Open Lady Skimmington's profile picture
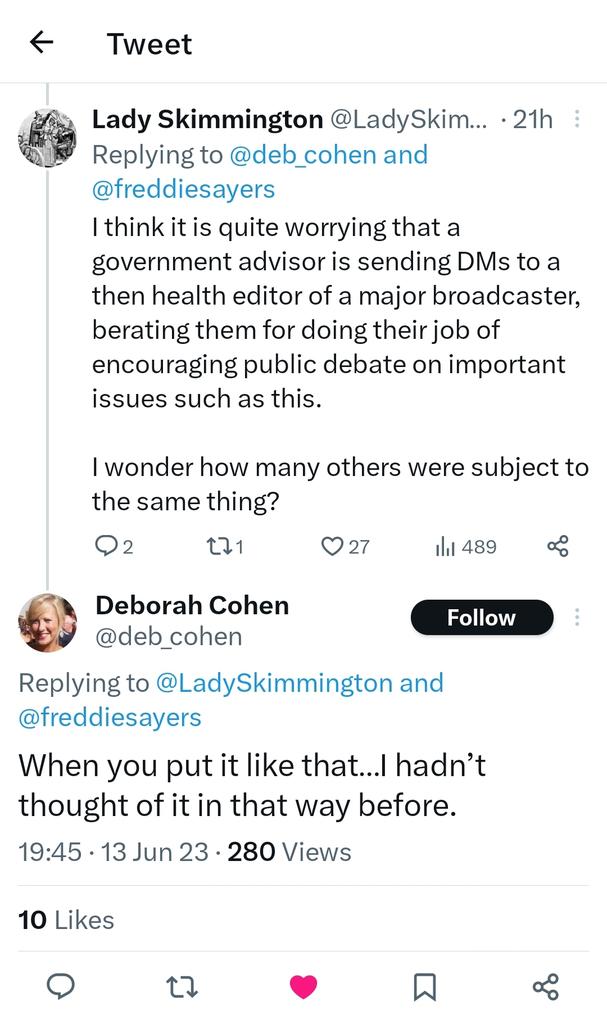Screen dimensions: 607x1024 tap(47, 137)
